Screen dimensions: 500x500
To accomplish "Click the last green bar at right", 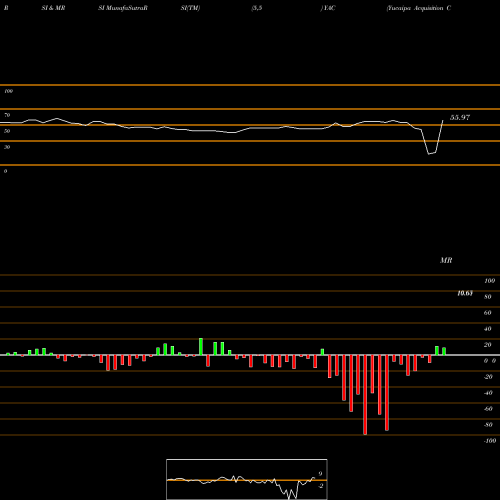I will tap(444, 351).
